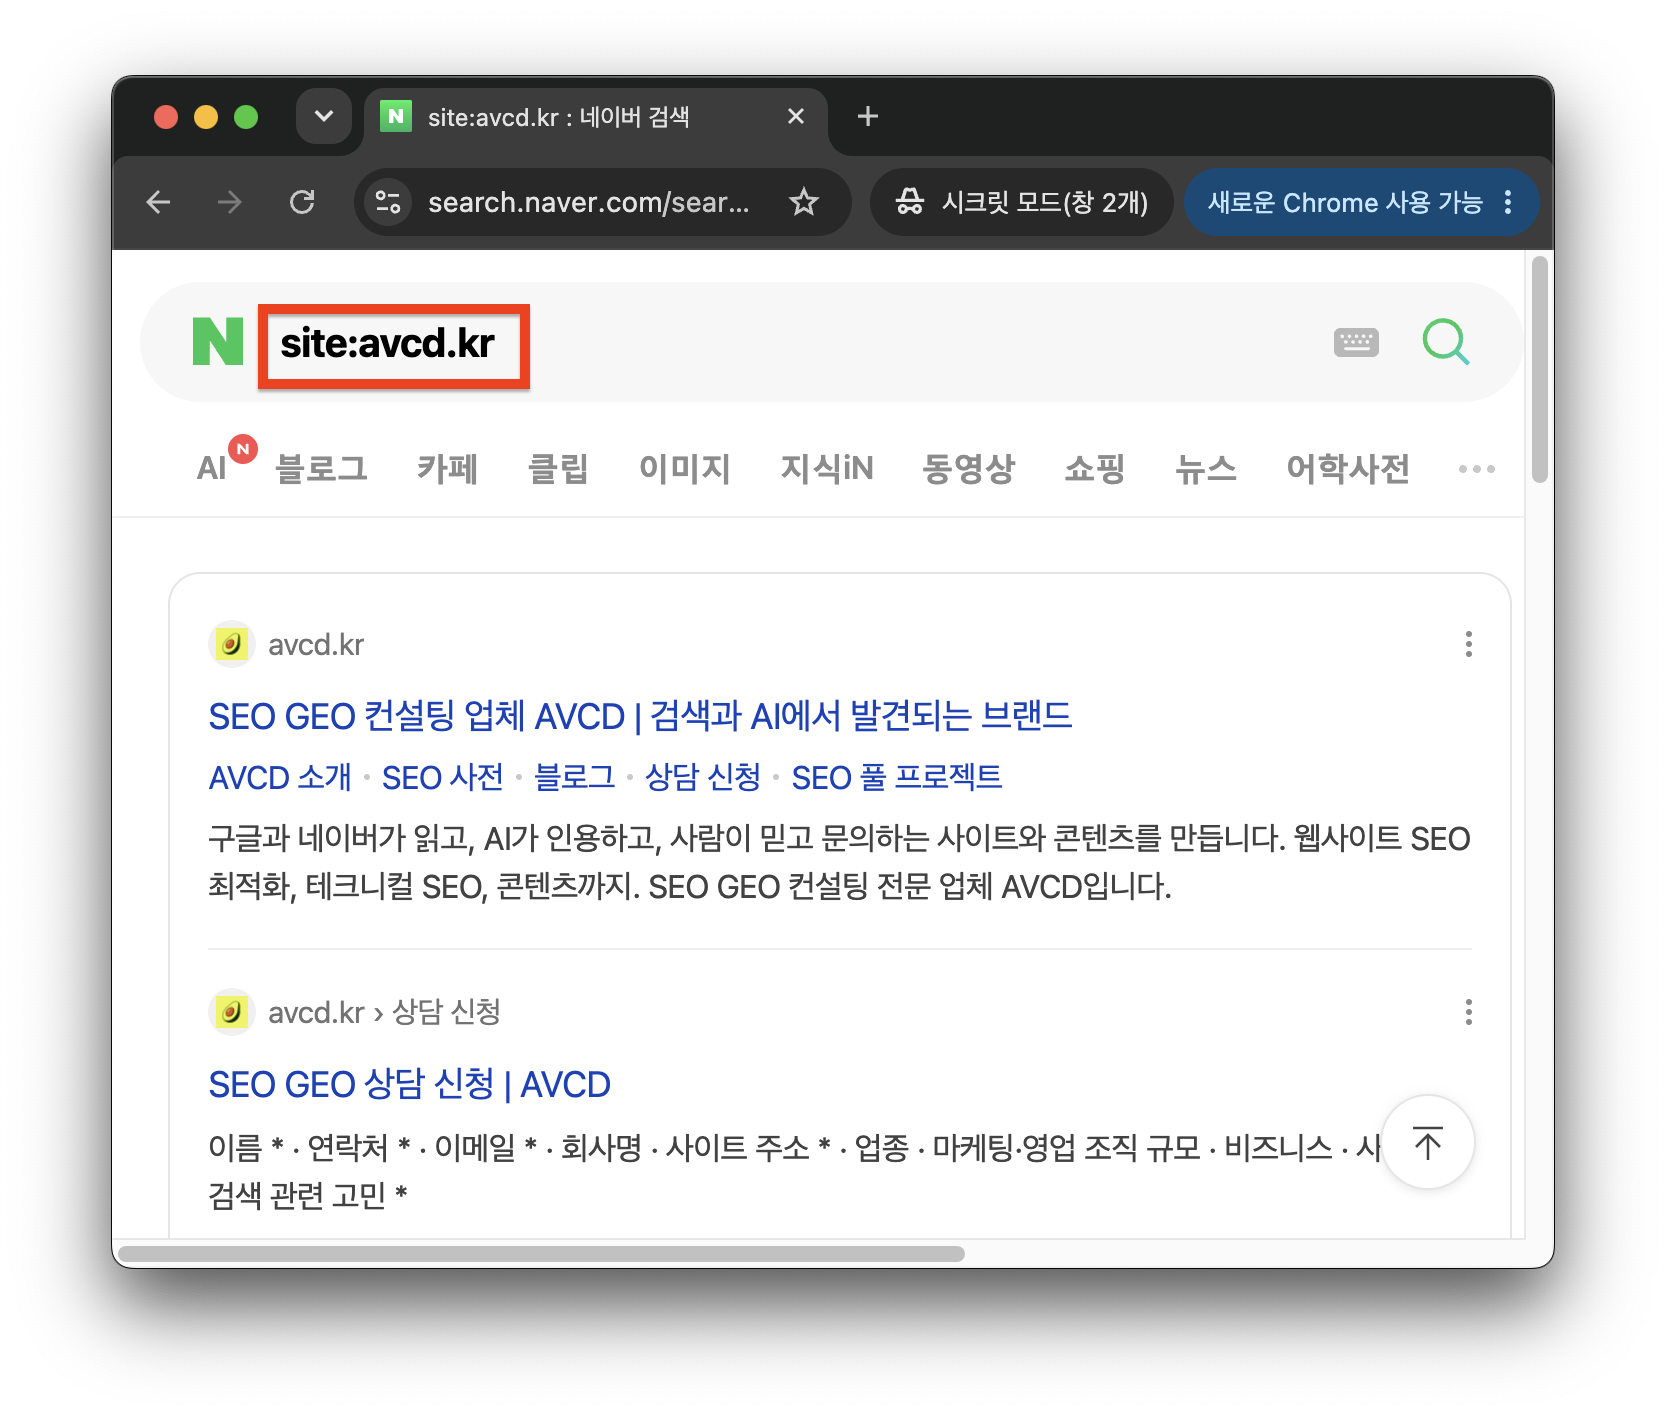The image size is (1666, 1416).
Task: Open the AVCD 소개 sitelink
Action: [280, 777]
